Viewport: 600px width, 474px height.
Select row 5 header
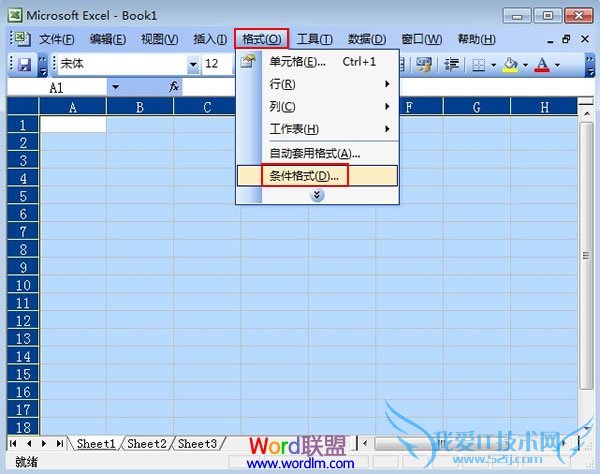coord(23,196)
